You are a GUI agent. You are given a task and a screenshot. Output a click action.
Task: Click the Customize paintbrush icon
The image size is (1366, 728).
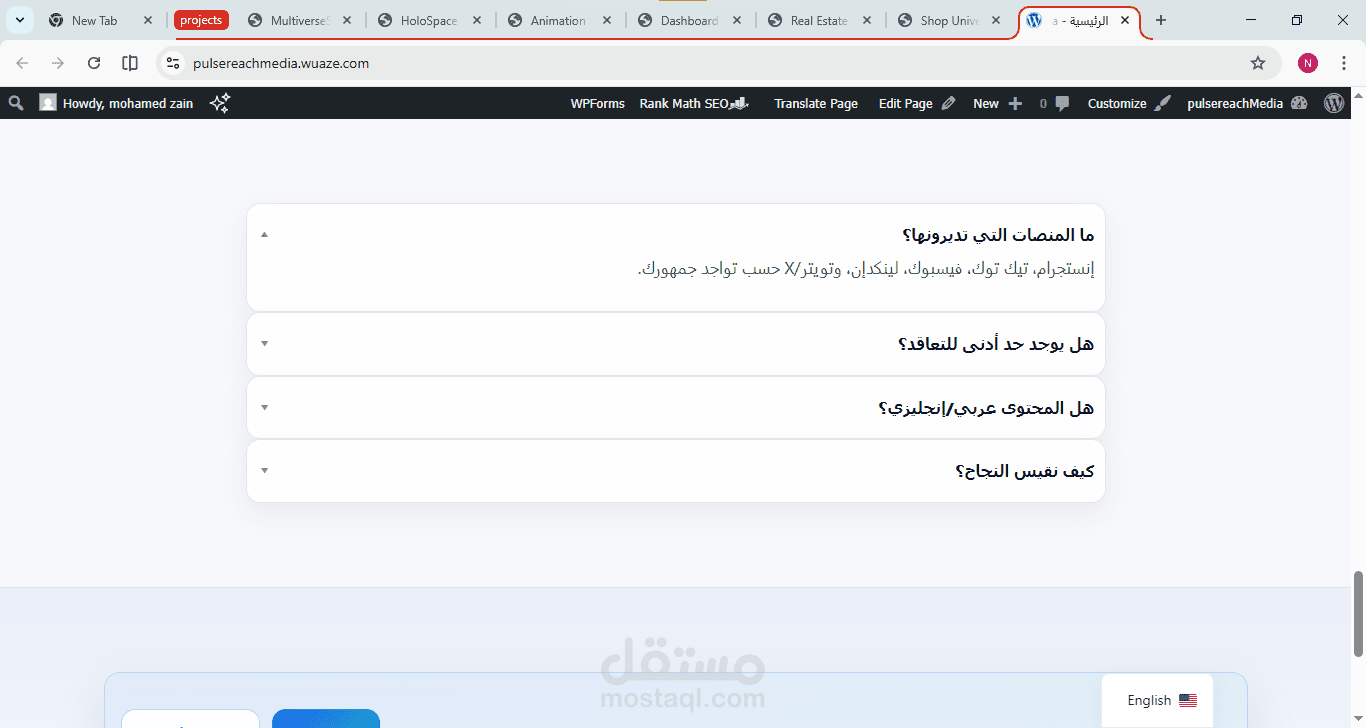click(x=1162, y=103)
